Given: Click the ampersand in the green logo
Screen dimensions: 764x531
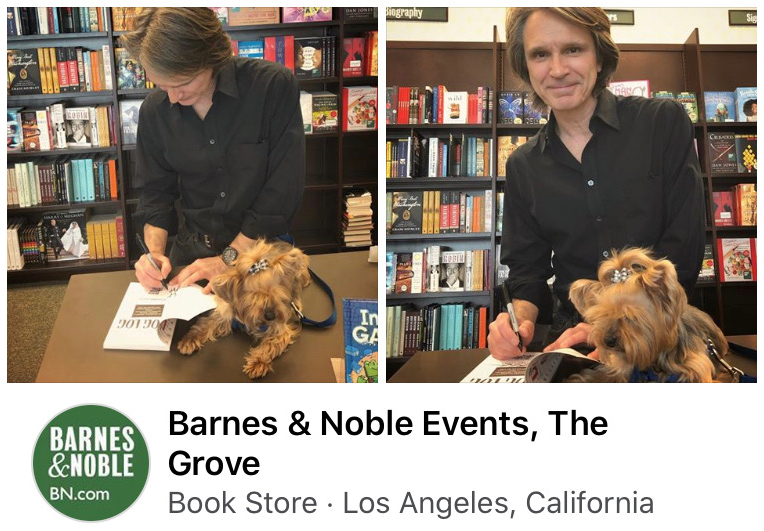Looking at the screenshot, I should coord(58,466).
